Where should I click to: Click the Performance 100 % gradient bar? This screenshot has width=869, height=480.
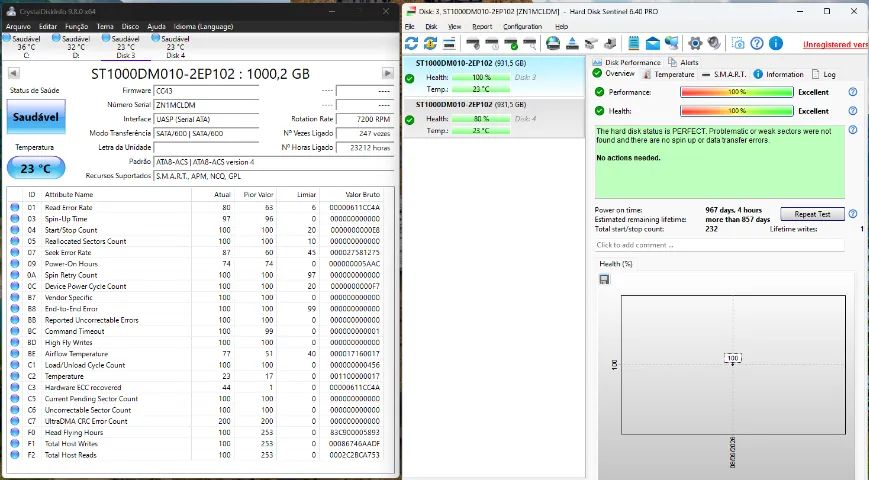pos(737,92)
